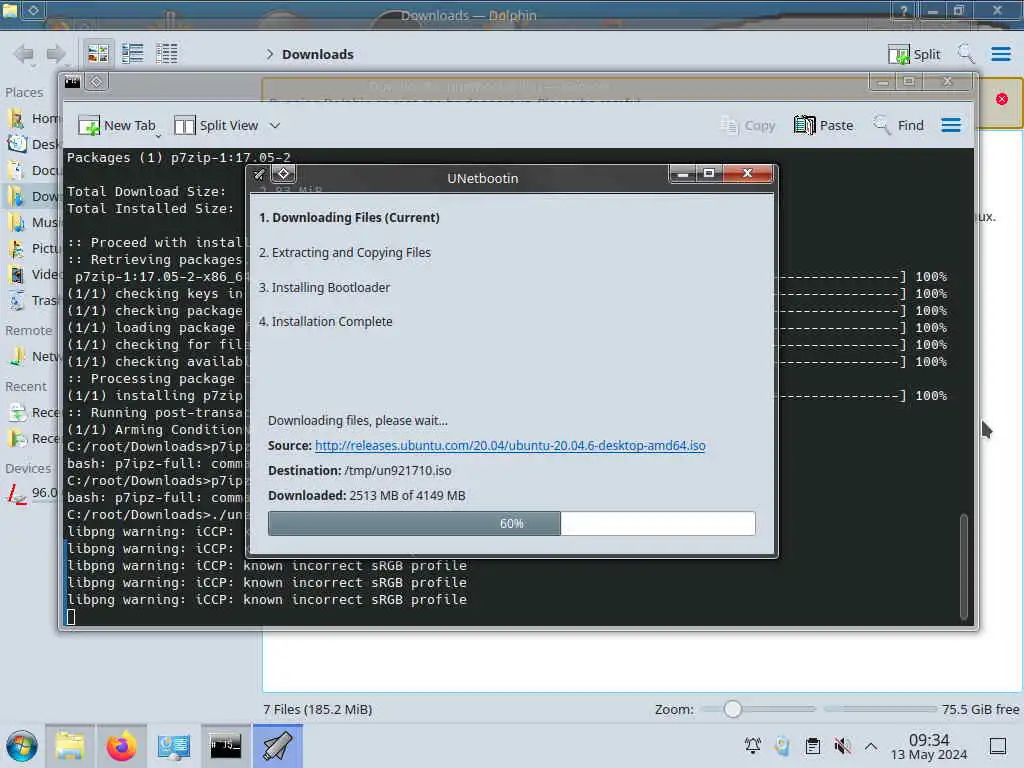Click the Destination /tmp/un921710.iso text
Image resolution: width=1024 pixels, height=768 pixels.
click(360, 471)
